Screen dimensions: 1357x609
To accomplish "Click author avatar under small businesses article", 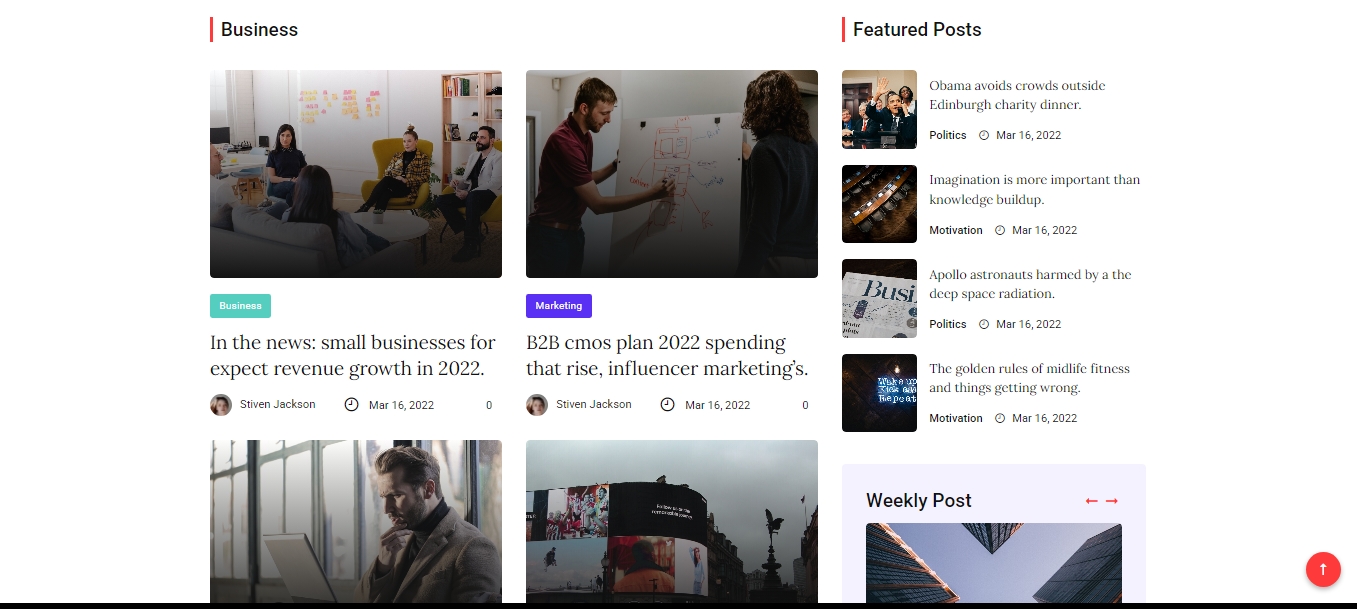I will click(221, 405).
